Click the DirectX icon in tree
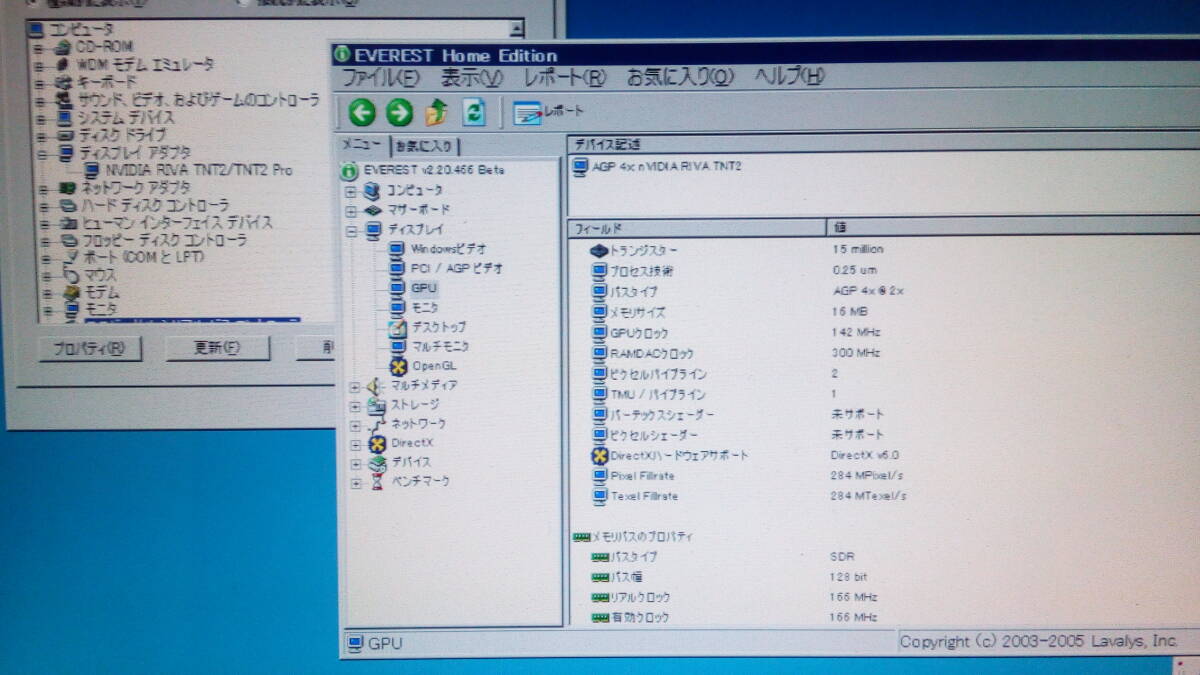 pyautogui.click(x=377, y=443)
